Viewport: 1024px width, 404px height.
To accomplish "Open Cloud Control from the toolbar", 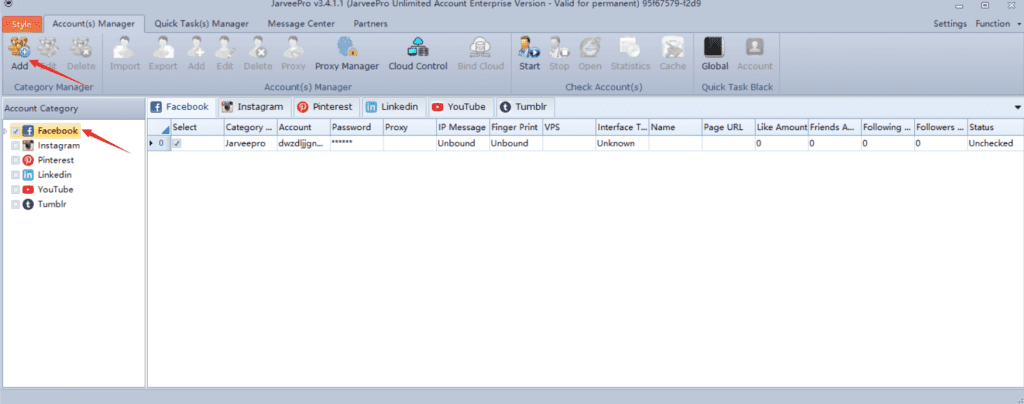I will coord(417,52).
